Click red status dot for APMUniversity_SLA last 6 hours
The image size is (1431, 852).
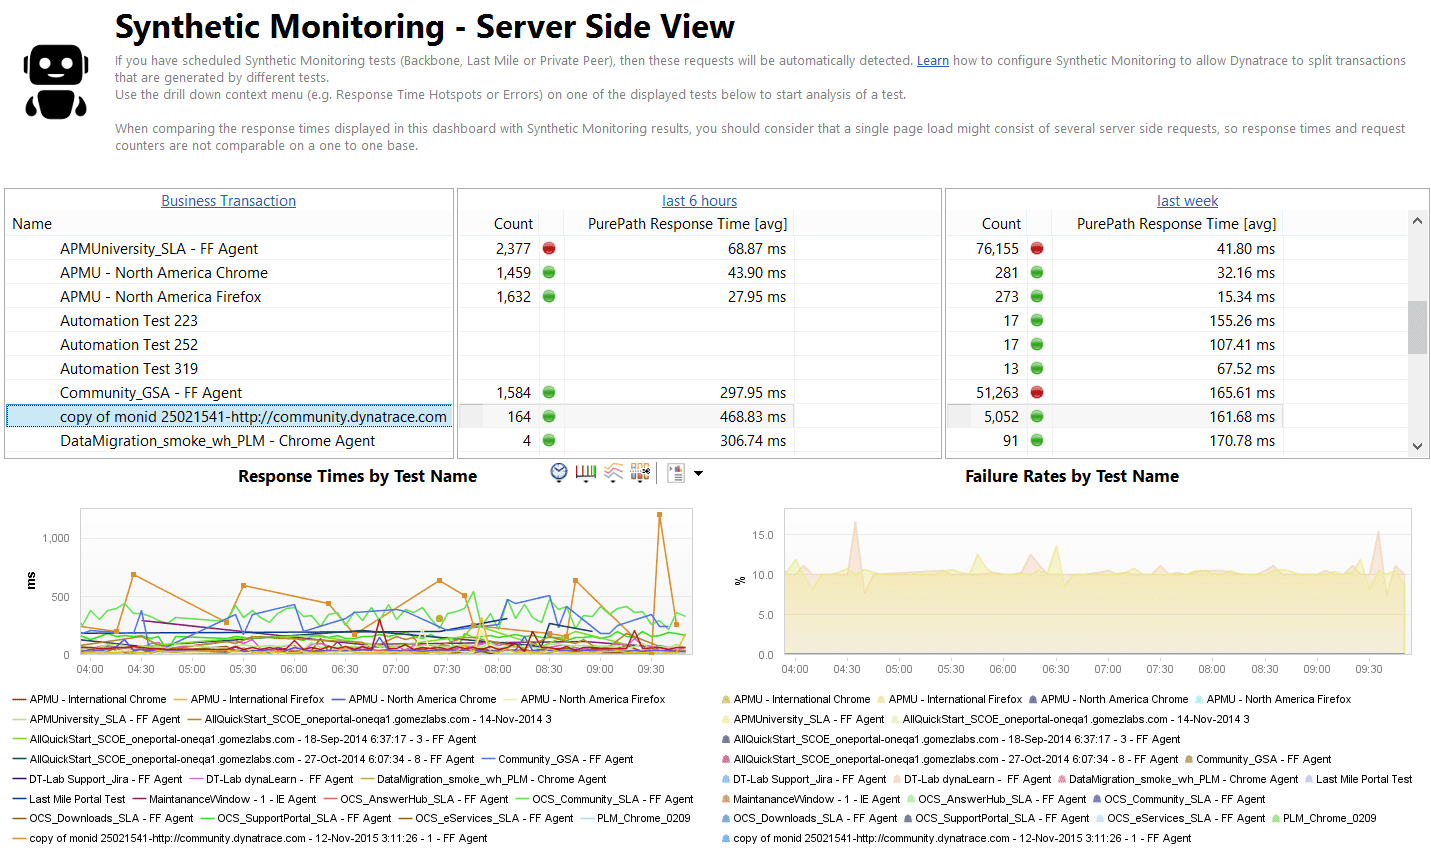click(x=549, y=248)
